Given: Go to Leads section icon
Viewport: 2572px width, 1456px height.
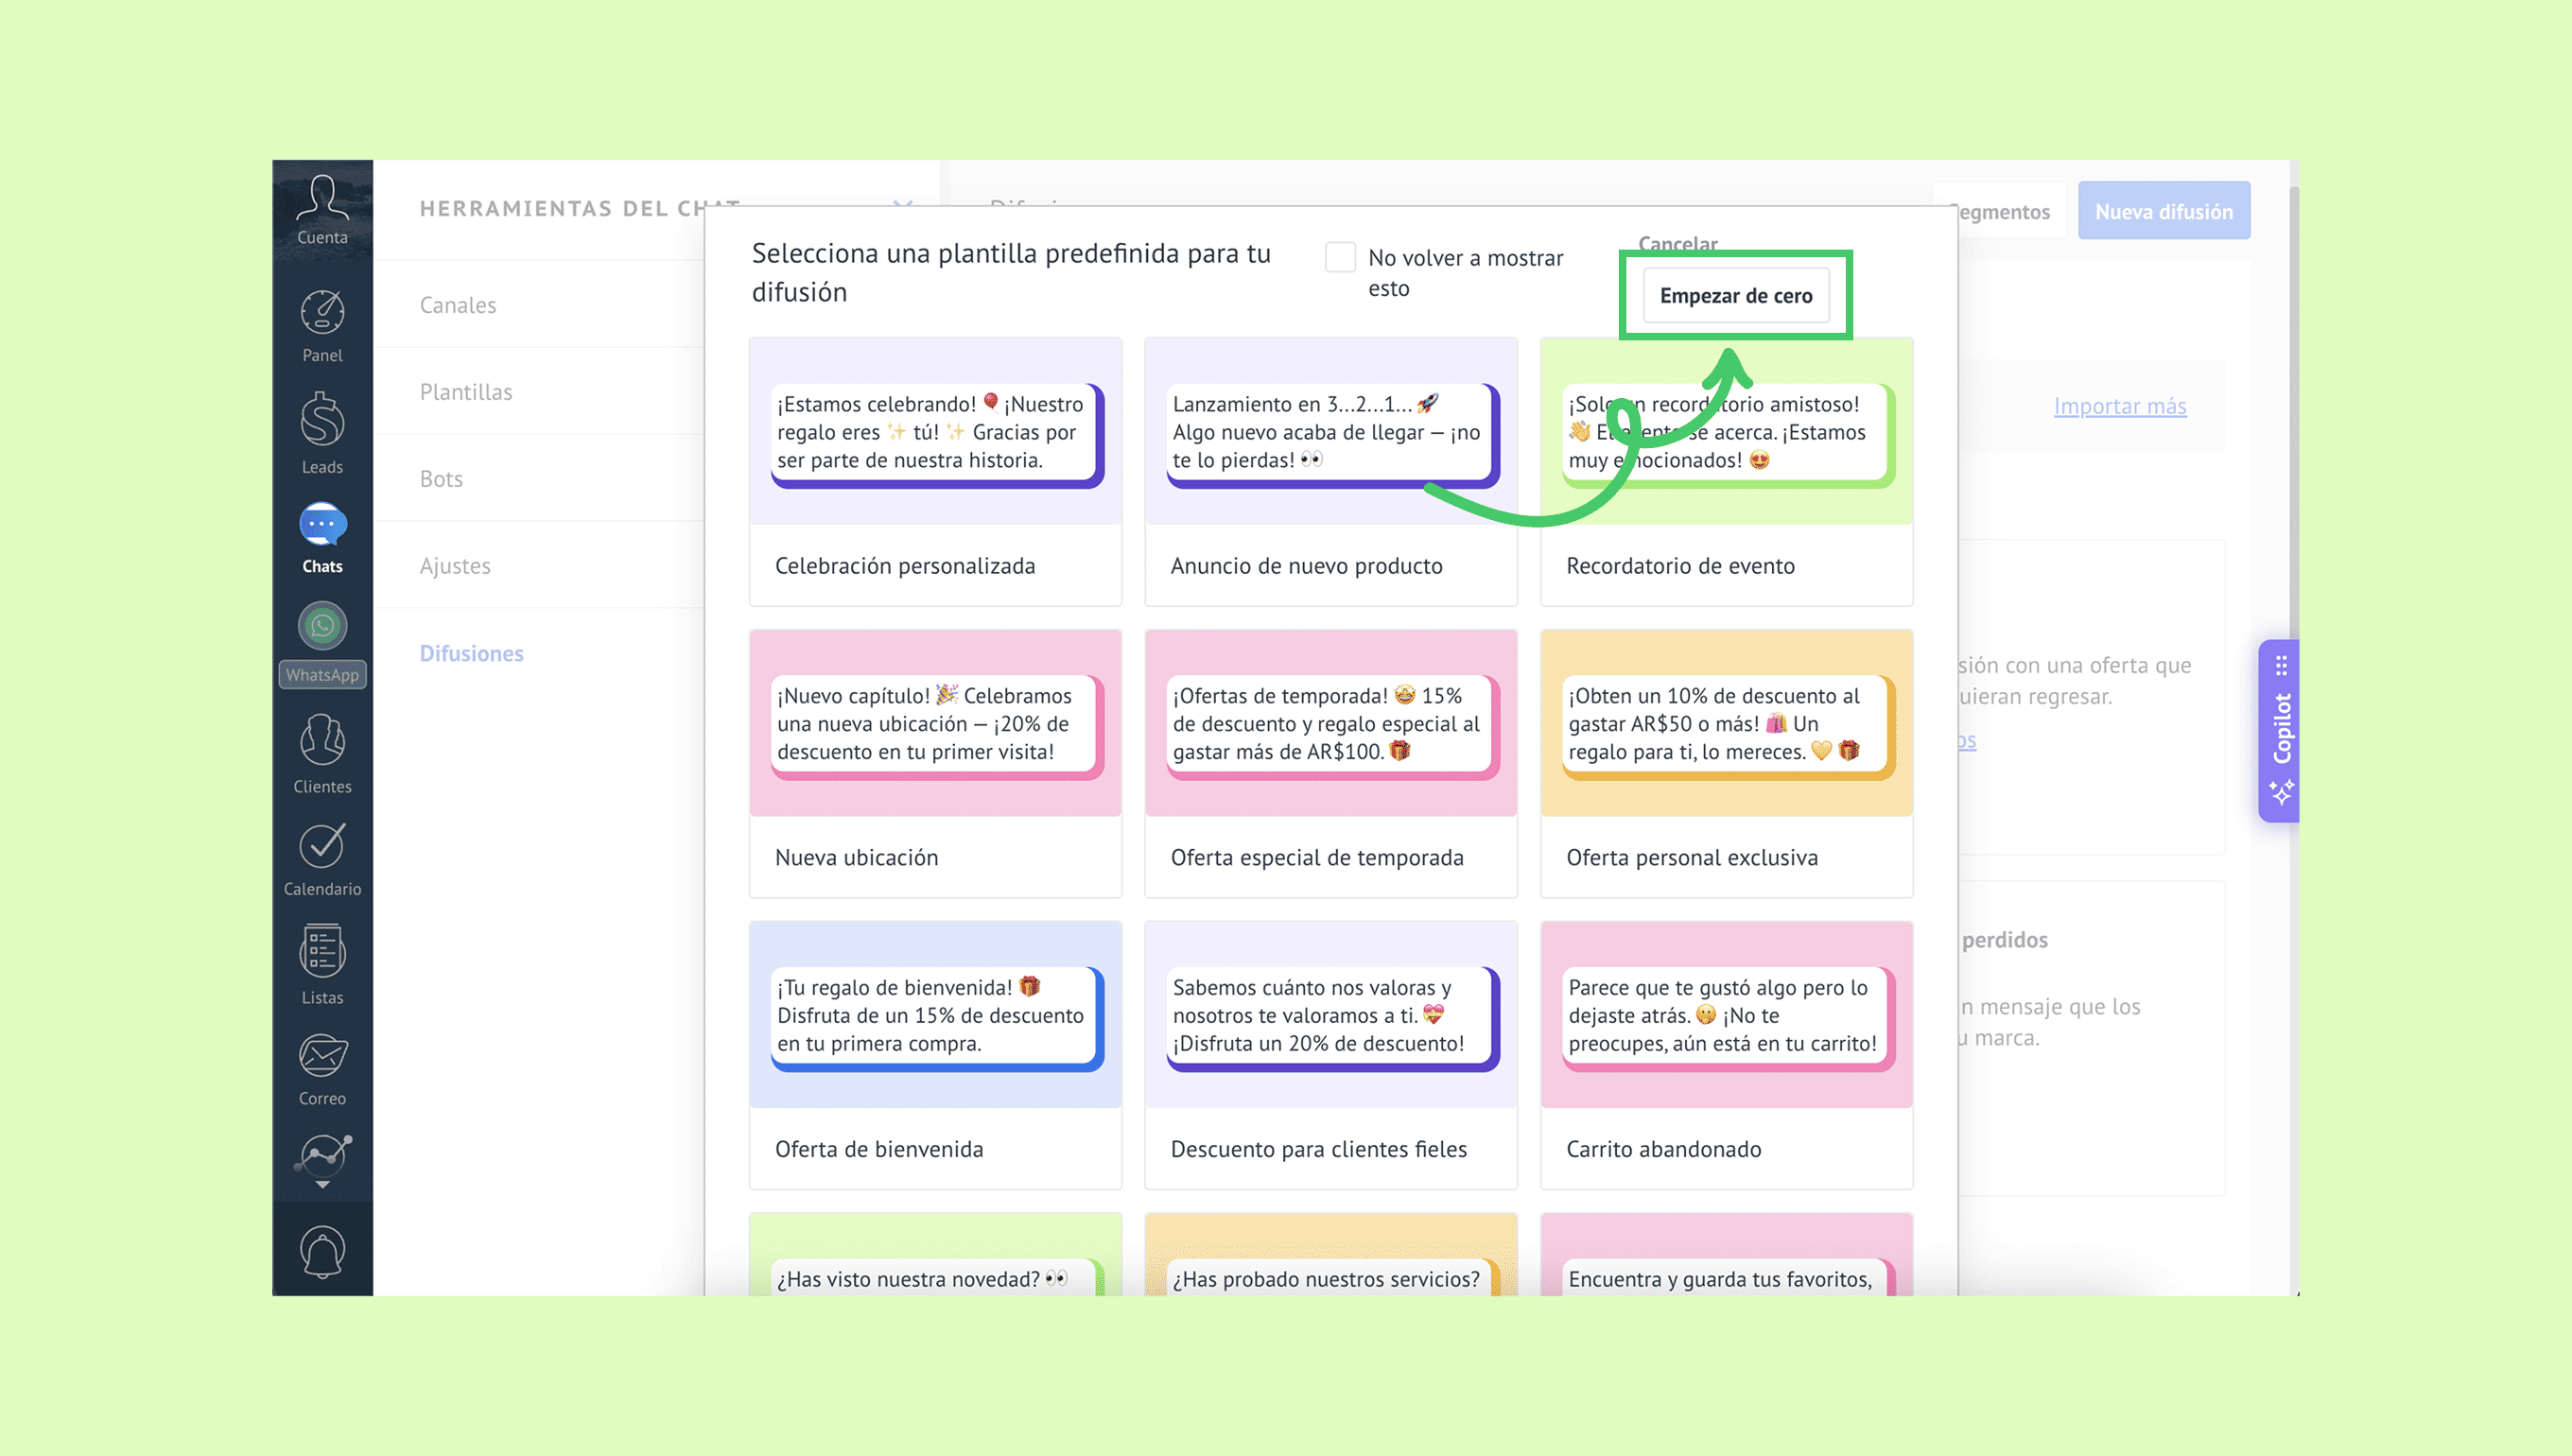Looking at the screenshot, I should [322, 420].
